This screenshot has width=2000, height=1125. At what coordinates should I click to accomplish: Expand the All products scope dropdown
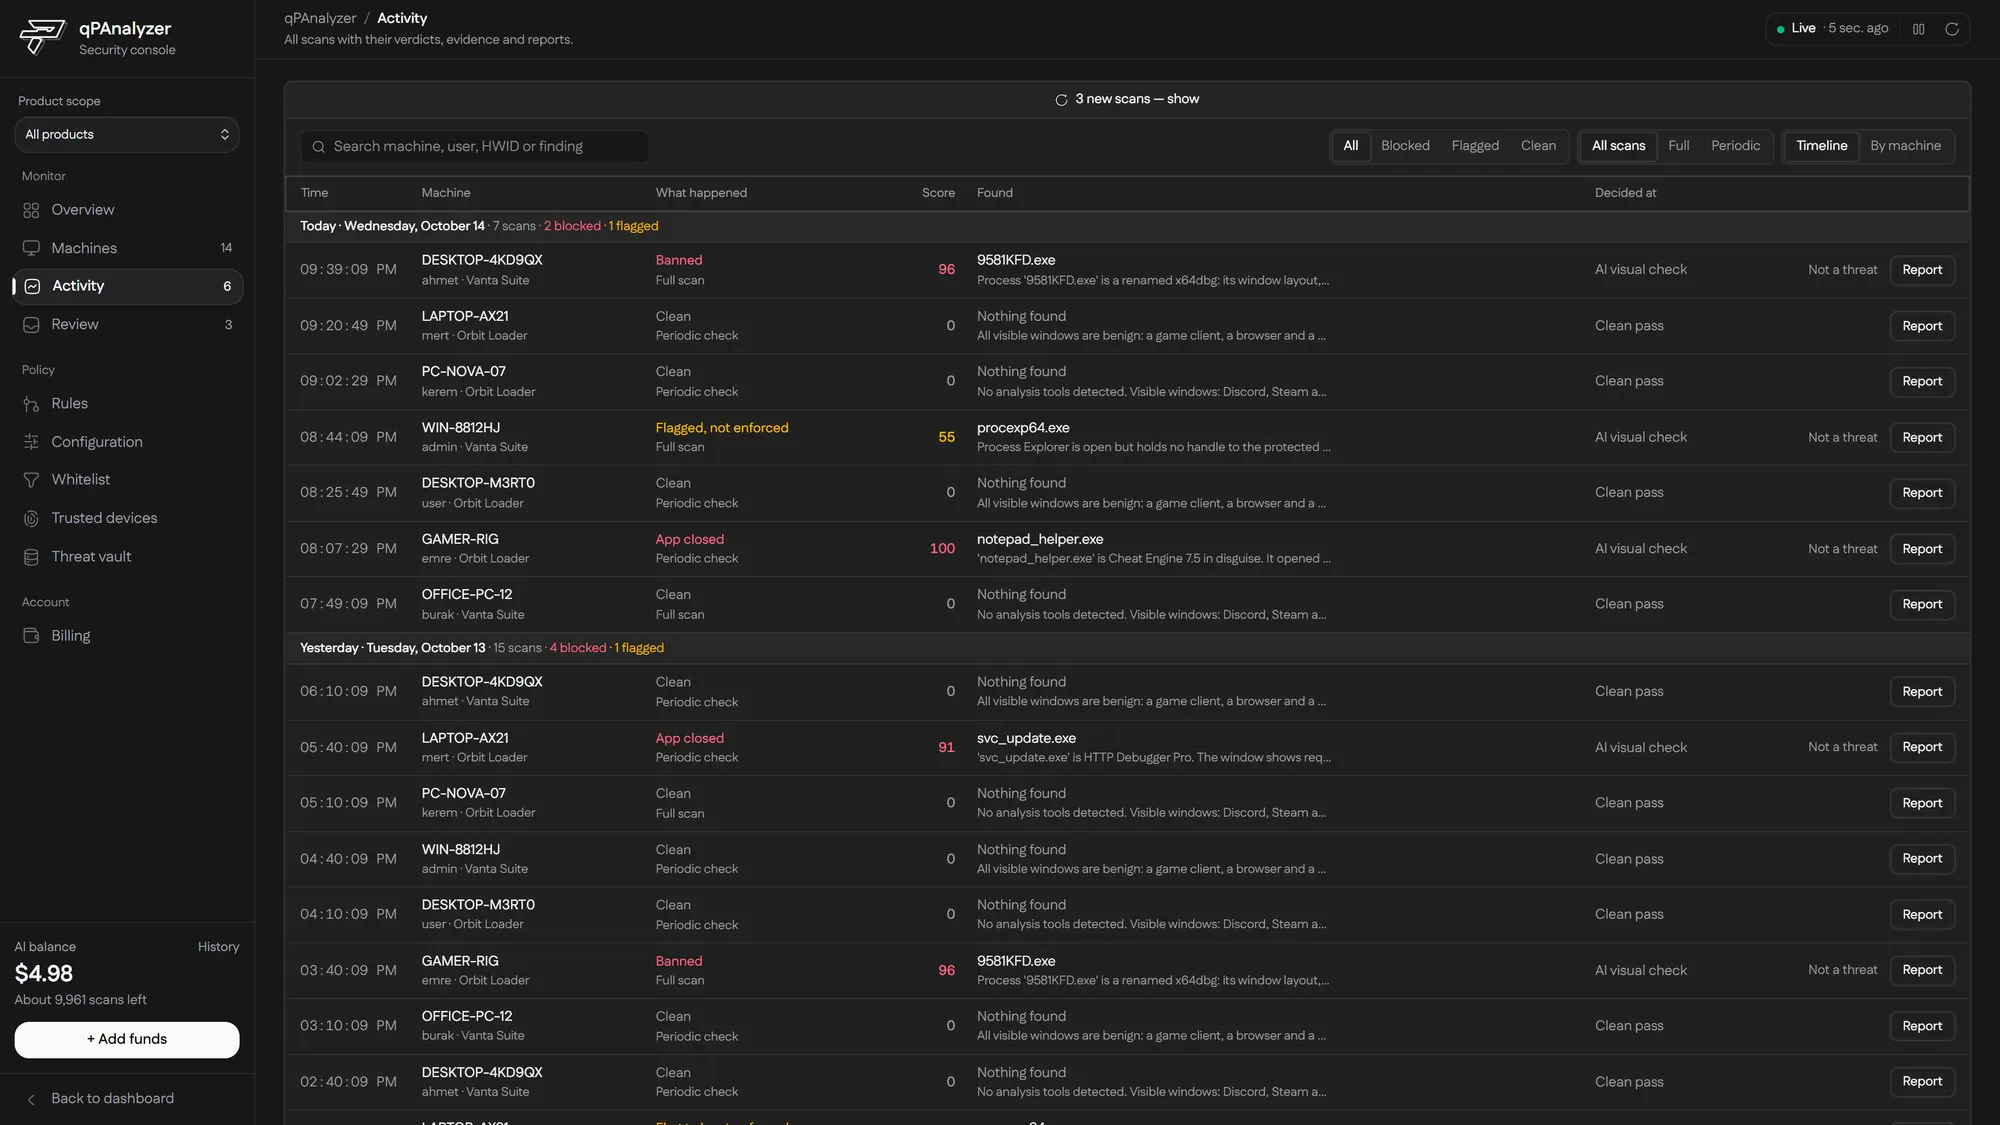[x=127, y=135]
